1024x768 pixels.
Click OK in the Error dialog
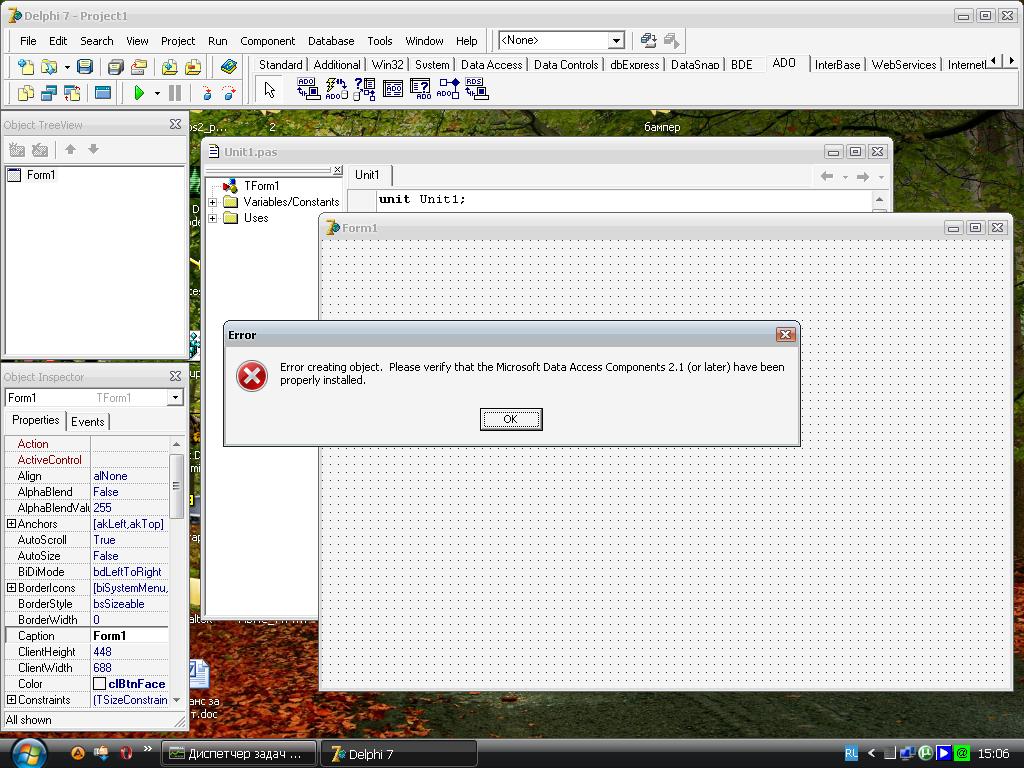[x=511, y=419]
